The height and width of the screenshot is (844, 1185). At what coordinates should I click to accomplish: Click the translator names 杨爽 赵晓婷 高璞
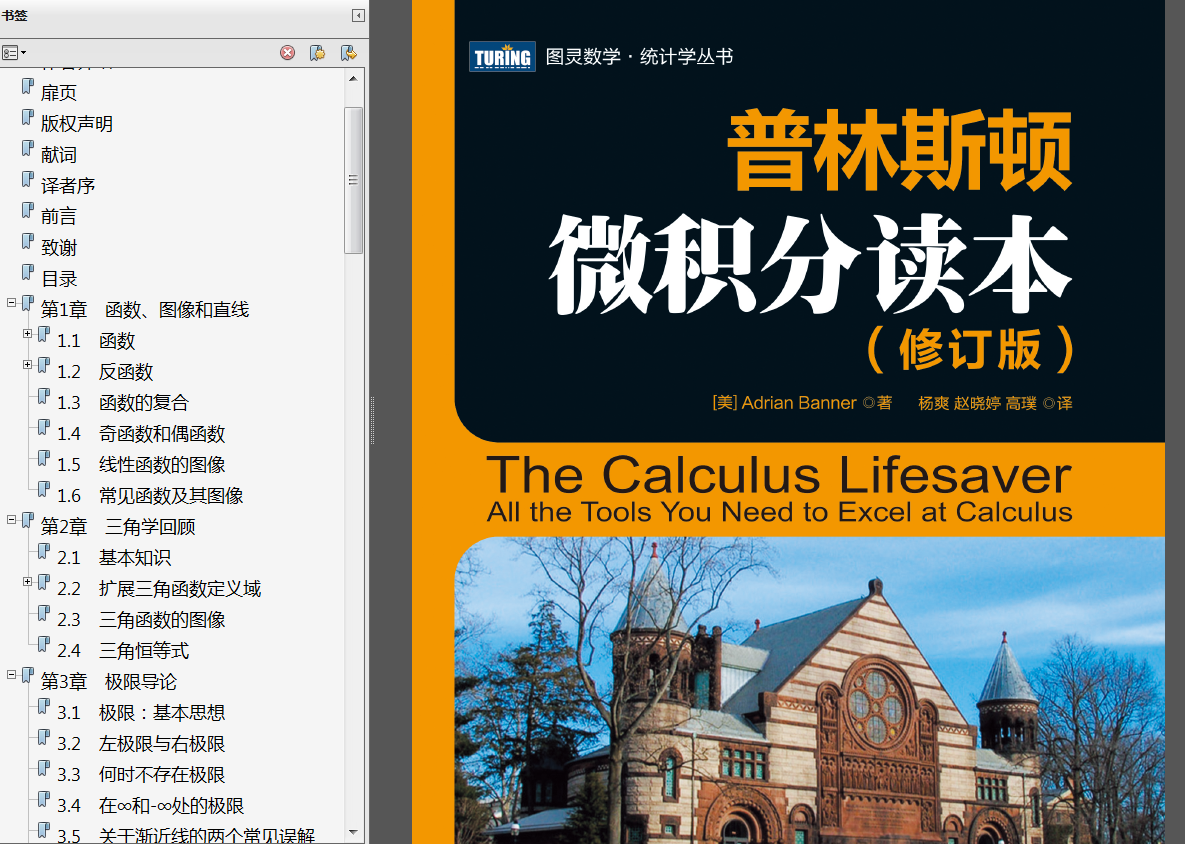click(977, 403)
